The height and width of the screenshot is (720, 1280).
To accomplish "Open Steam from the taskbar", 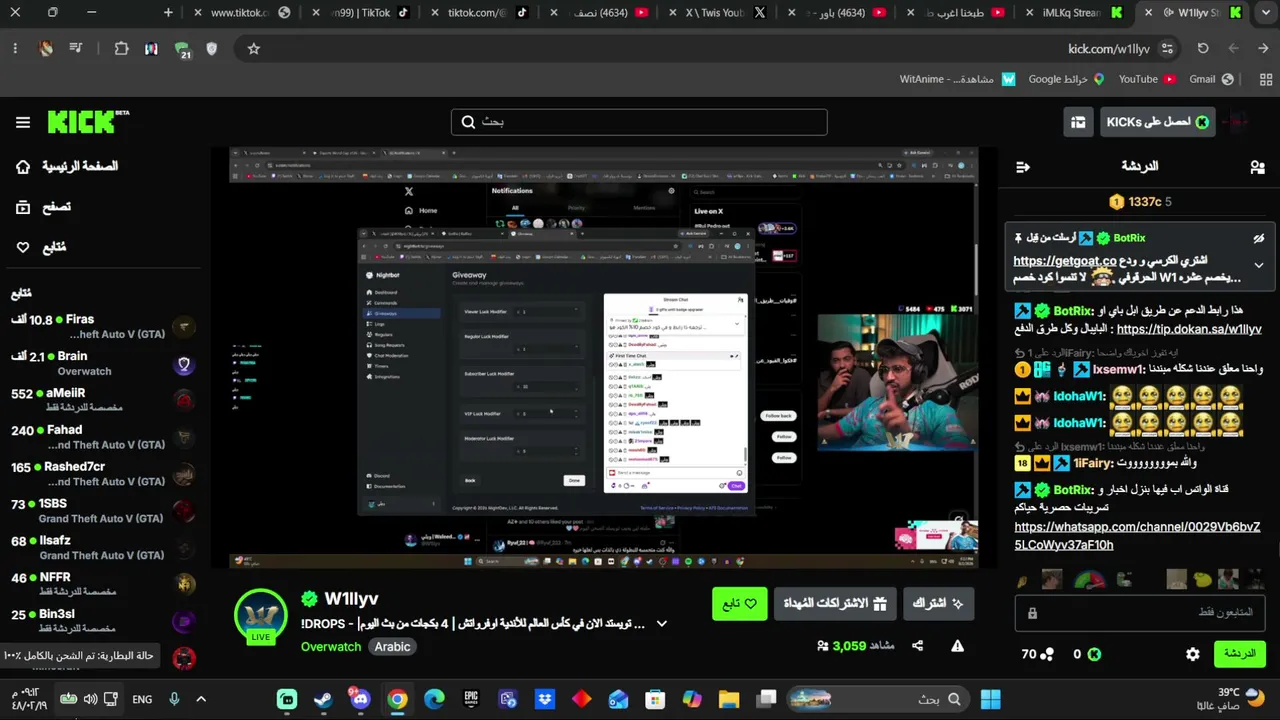I will [x=323, y=699].
